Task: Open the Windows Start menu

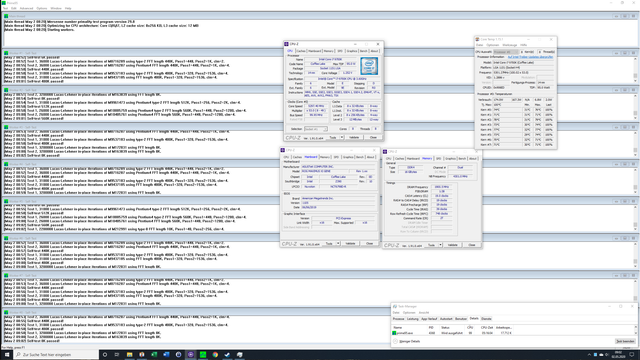Action: [x=7, y=355]
